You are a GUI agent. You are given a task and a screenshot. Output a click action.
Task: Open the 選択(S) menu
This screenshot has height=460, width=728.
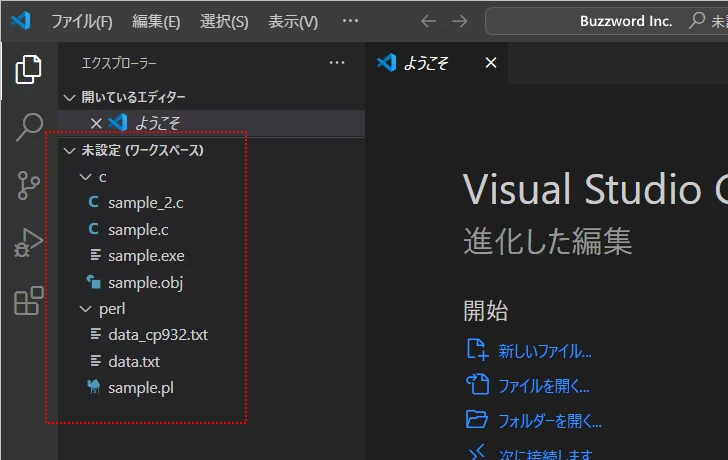tap(224, 21)
